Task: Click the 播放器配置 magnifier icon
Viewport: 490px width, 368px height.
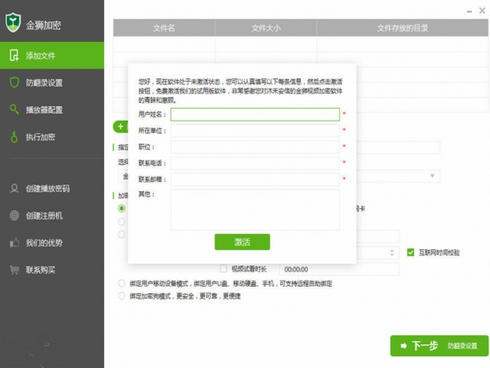Action: (x=14, y=109)
